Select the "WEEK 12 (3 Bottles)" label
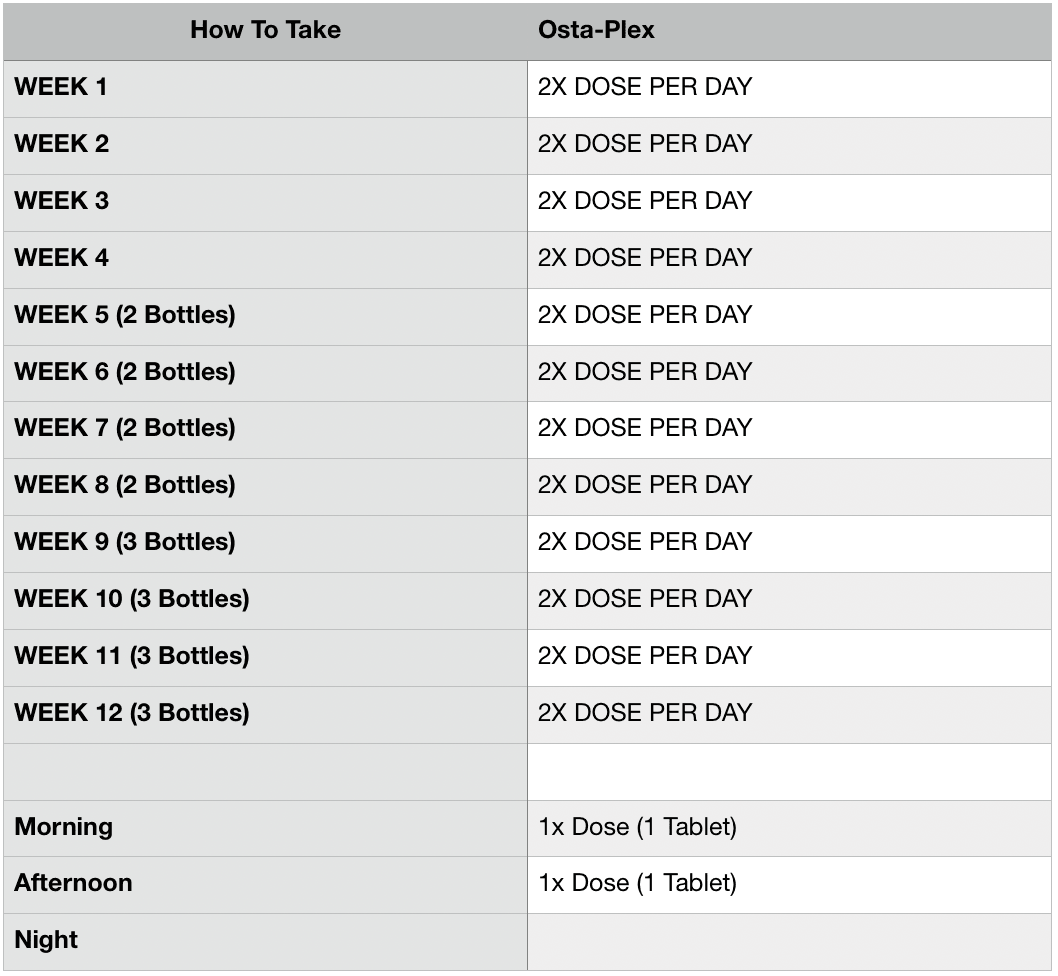This screenshot has height=976, width=1058. pos(132,713)
